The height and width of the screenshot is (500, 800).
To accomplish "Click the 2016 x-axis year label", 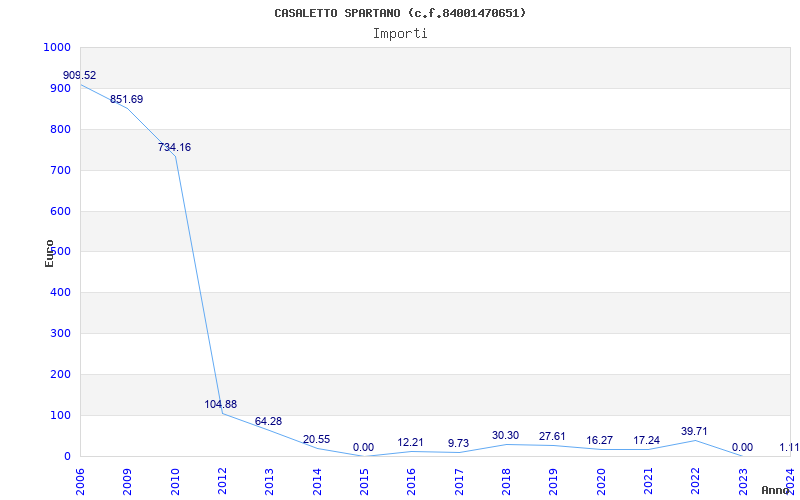I will click(412, 482).
